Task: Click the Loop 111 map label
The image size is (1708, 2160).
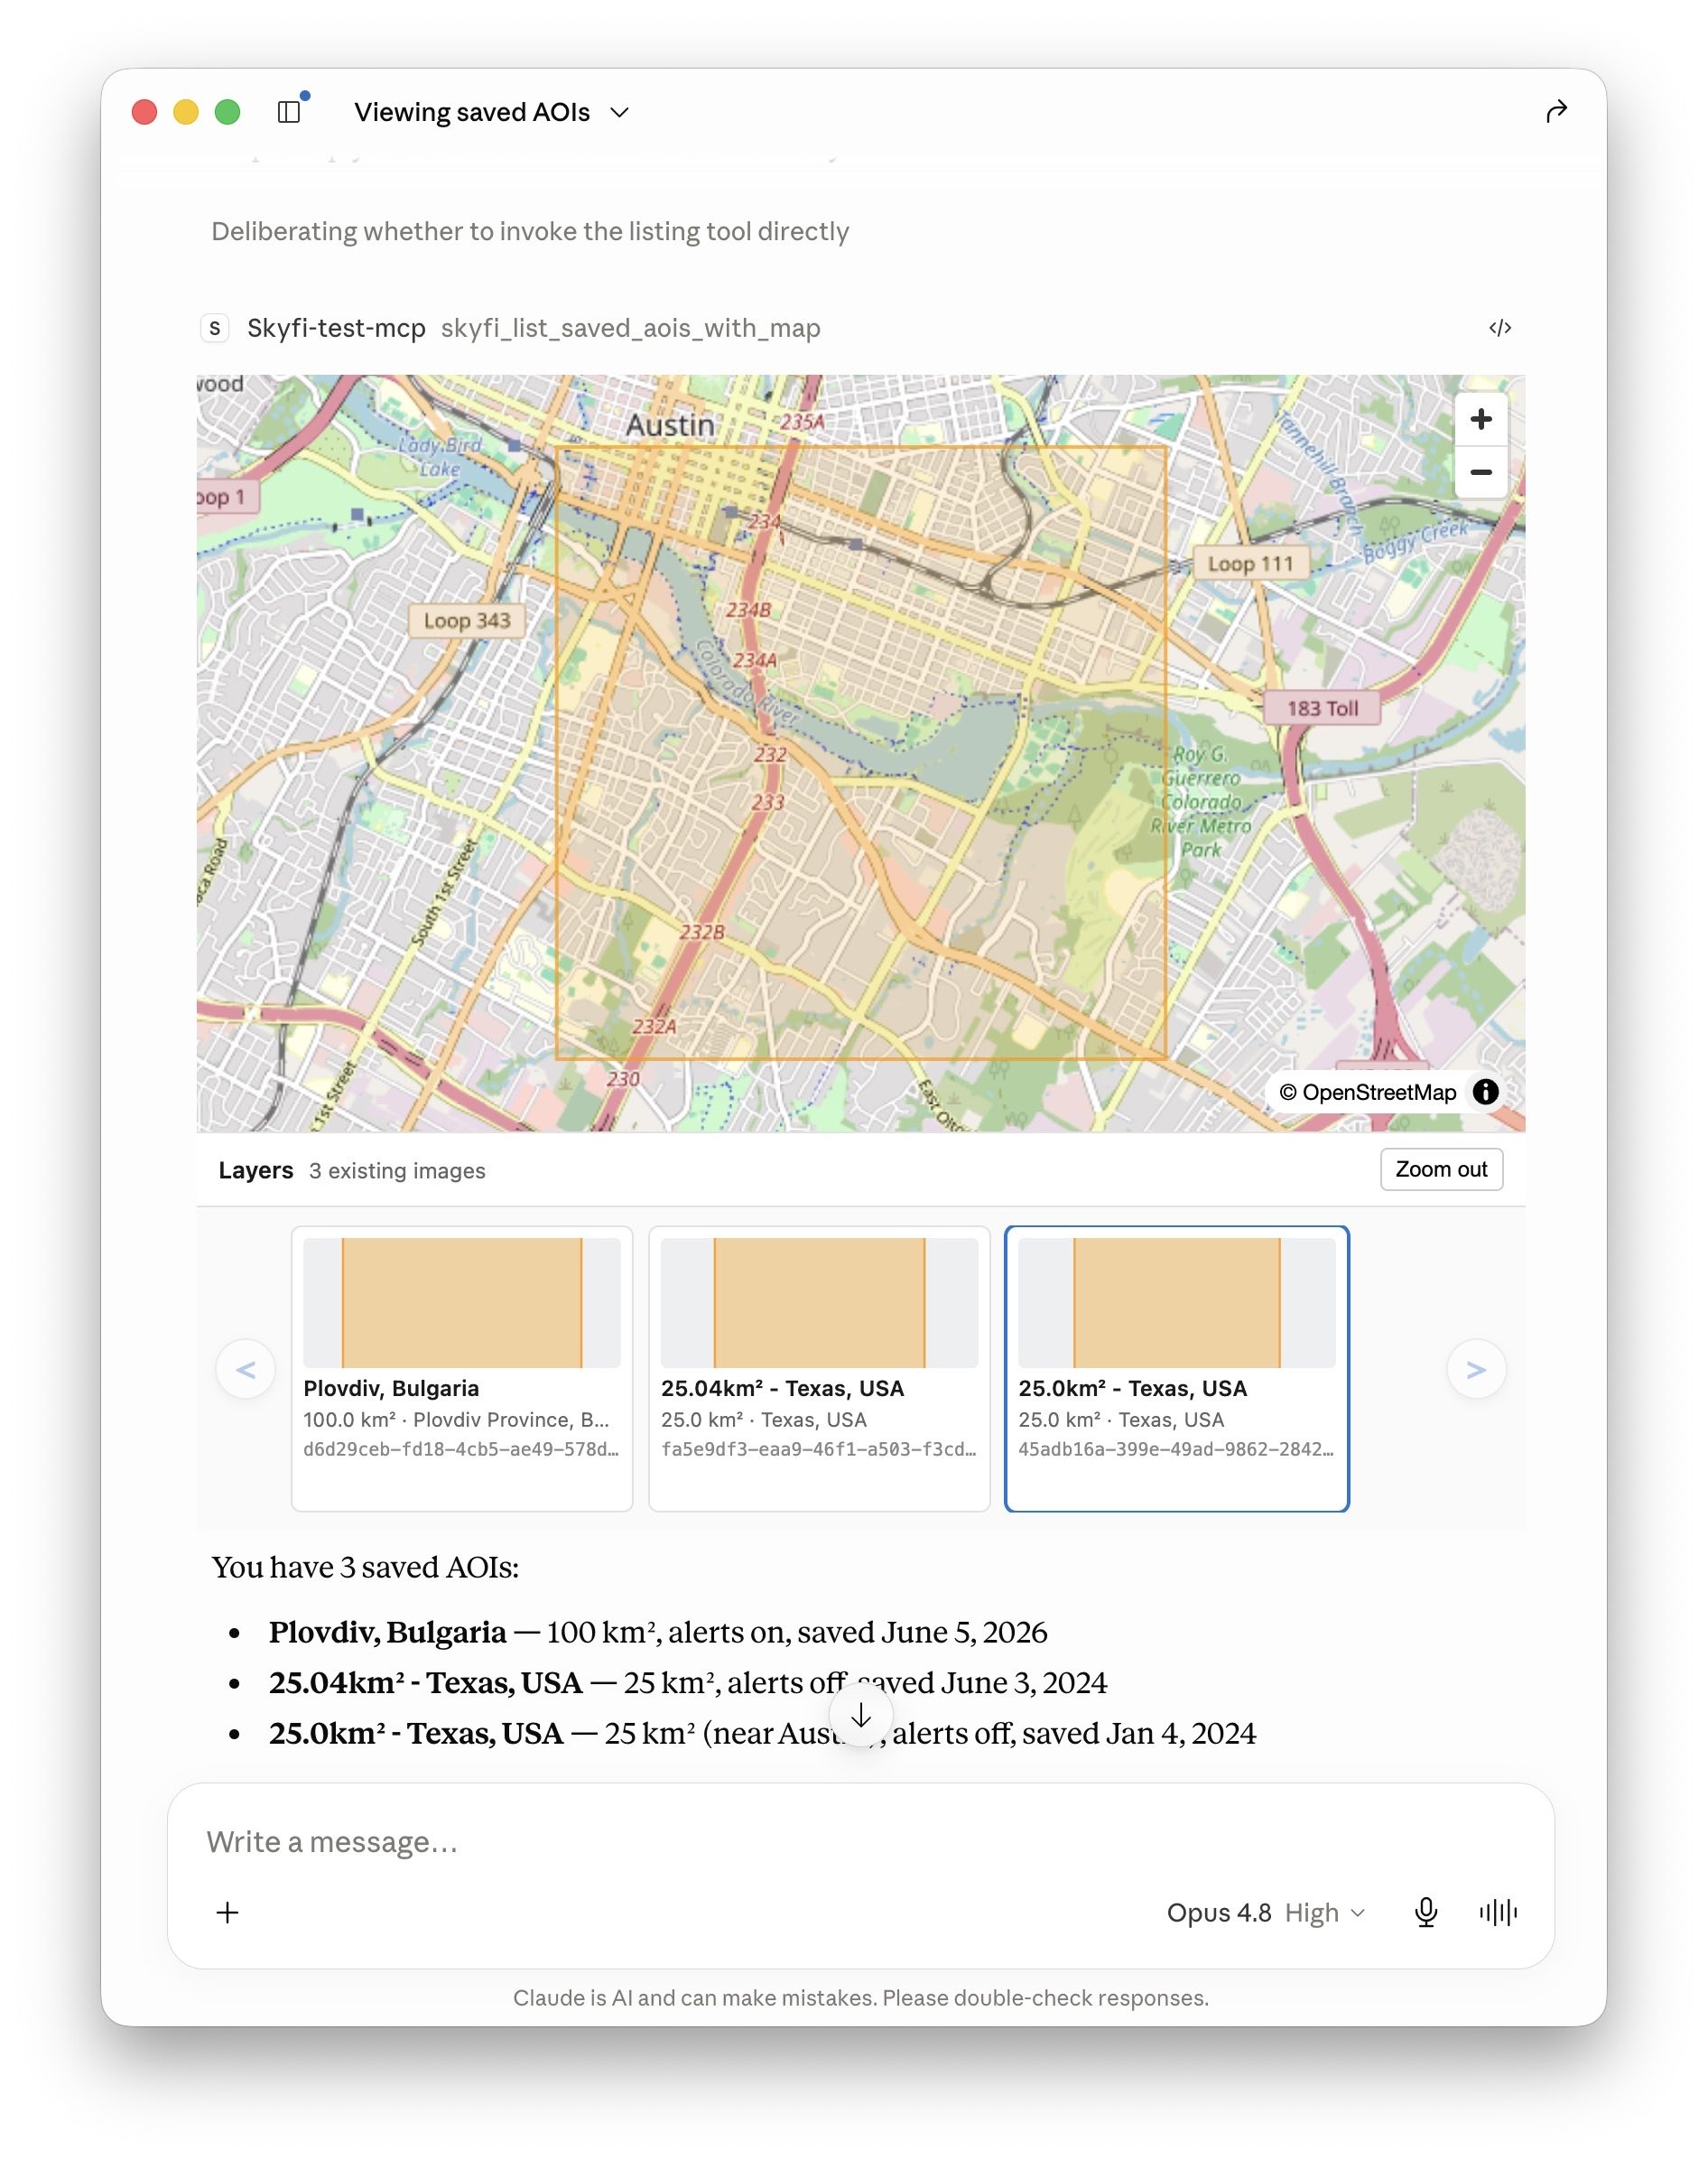Action: point(1250,563)
